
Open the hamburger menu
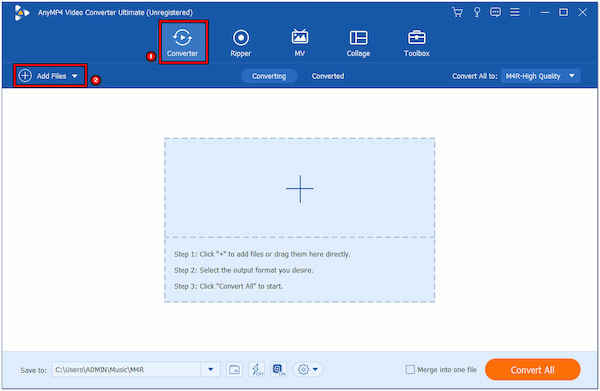[x=515, y=12]
